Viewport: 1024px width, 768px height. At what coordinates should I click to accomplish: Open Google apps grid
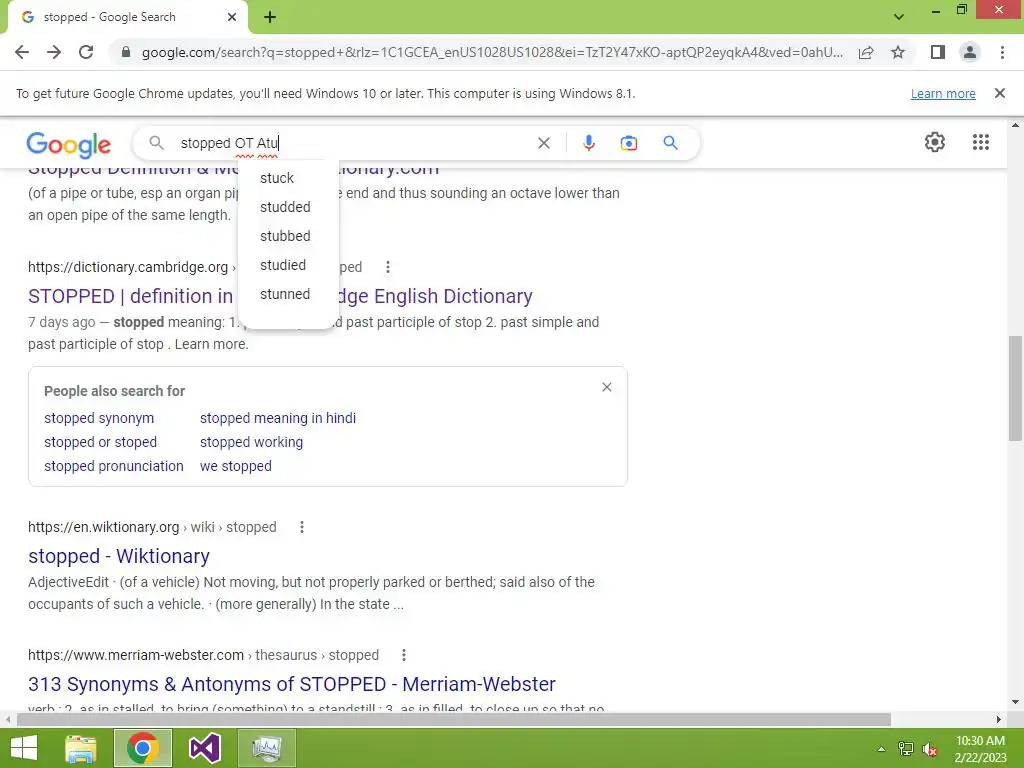[980, 142]
